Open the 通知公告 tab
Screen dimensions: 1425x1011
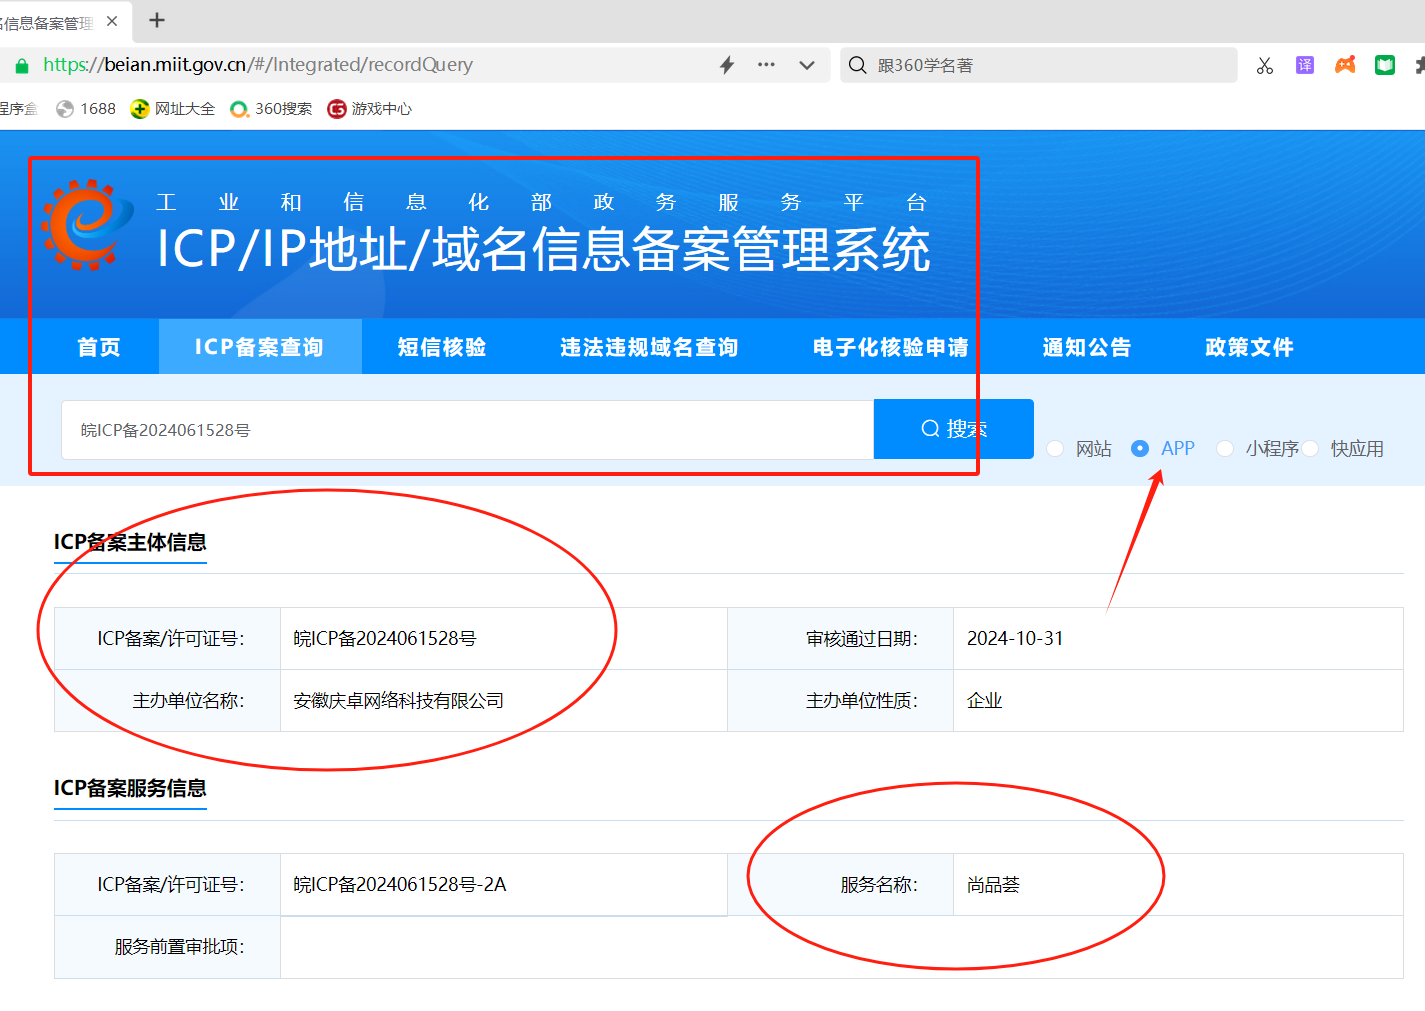(x=1087, y=347)
